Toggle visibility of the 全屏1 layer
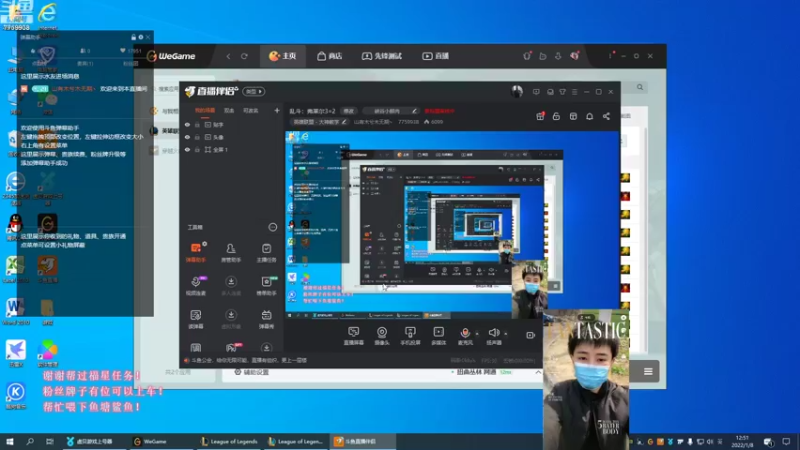The width and height of the screenshot is (800, 450). pos(187,149)
